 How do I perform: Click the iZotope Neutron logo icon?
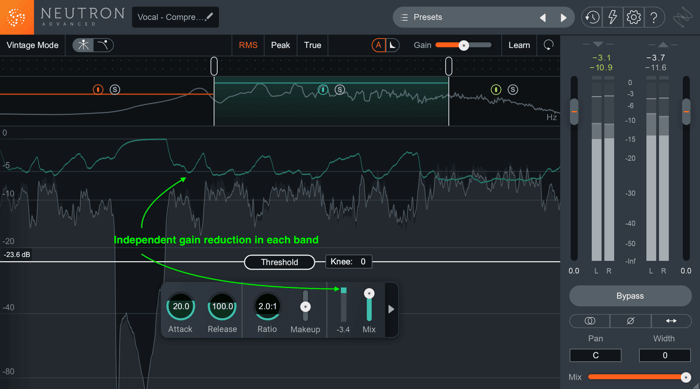[x=17, y=17]
